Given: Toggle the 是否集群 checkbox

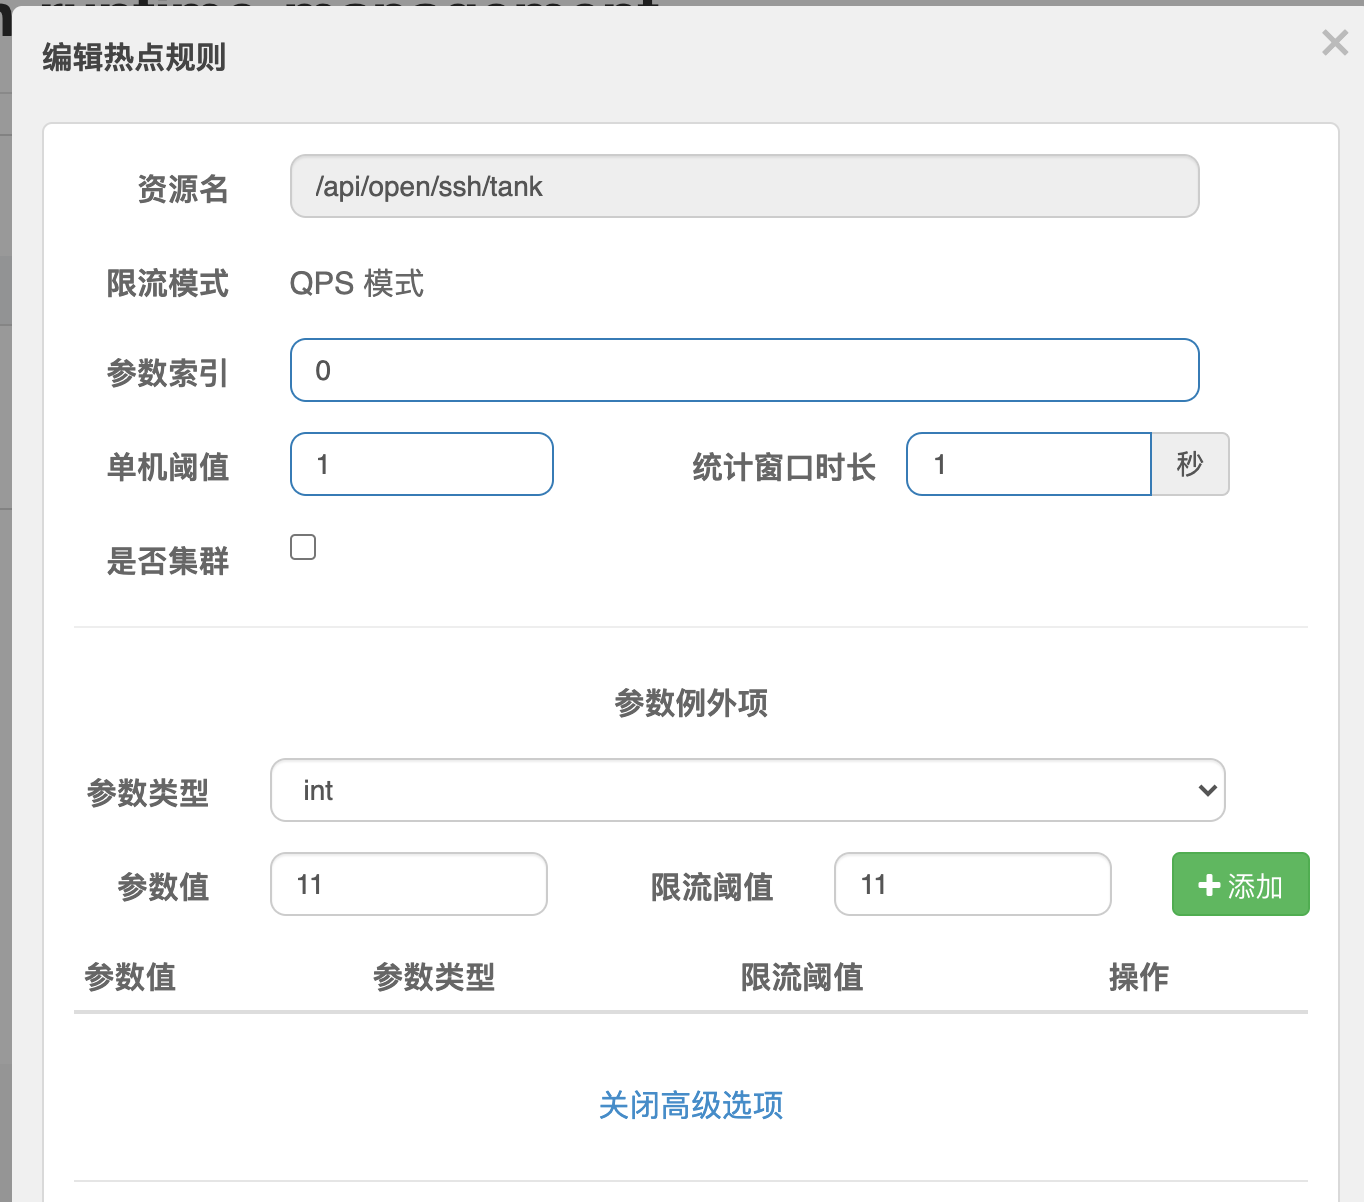Looking at the screenshot, I should click(x=303, y=547).
